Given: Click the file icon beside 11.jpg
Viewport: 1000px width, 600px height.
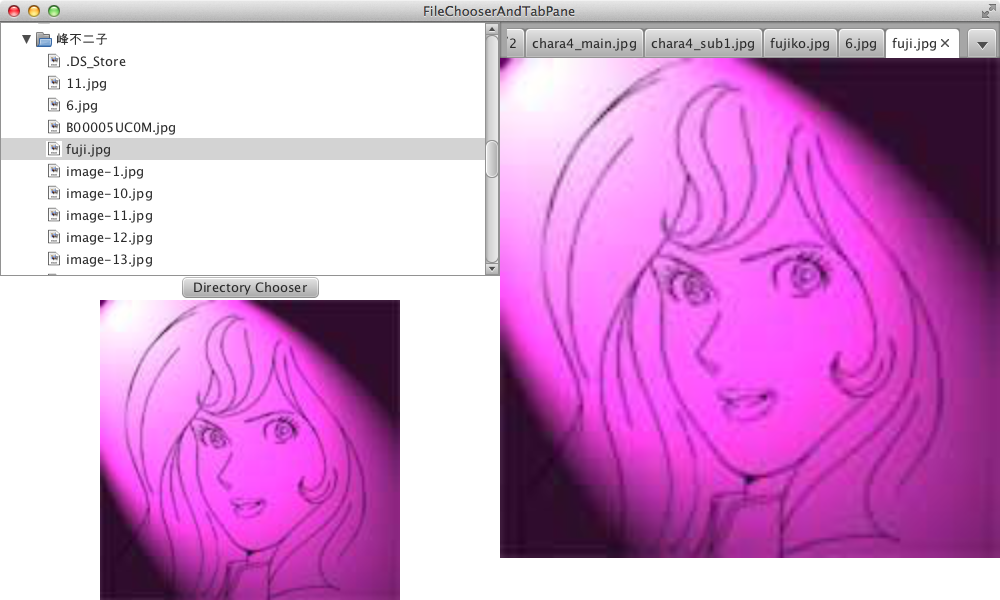Looking at the screenshot, I should click(54, 83).
